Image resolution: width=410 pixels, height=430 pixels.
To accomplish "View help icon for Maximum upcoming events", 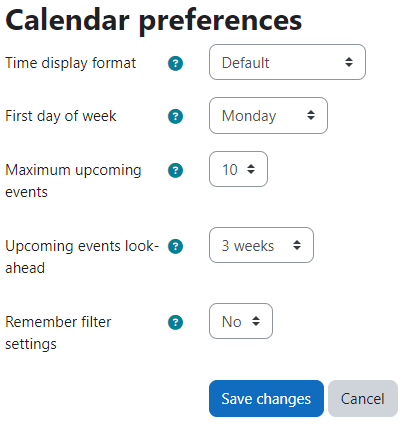I will 175,170.
